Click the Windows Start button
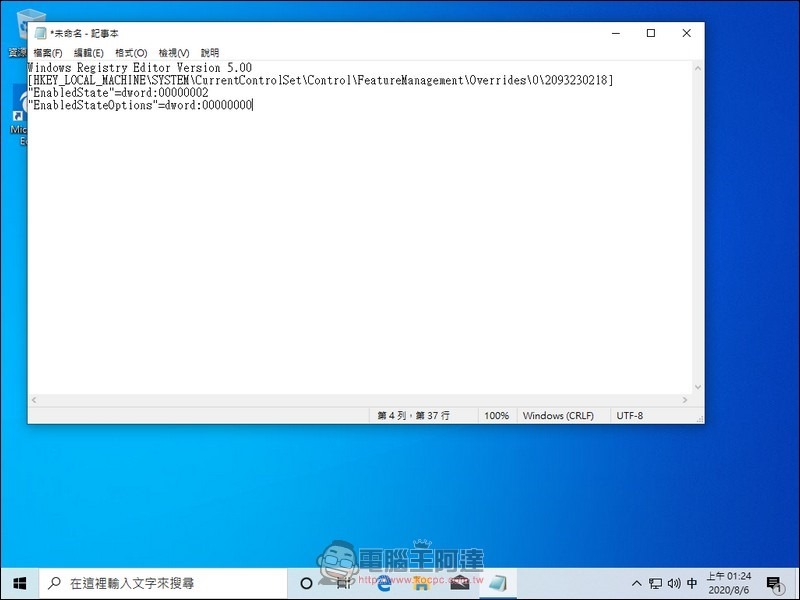Viewport: 800px width, 600px height. [x=20, y=583]
